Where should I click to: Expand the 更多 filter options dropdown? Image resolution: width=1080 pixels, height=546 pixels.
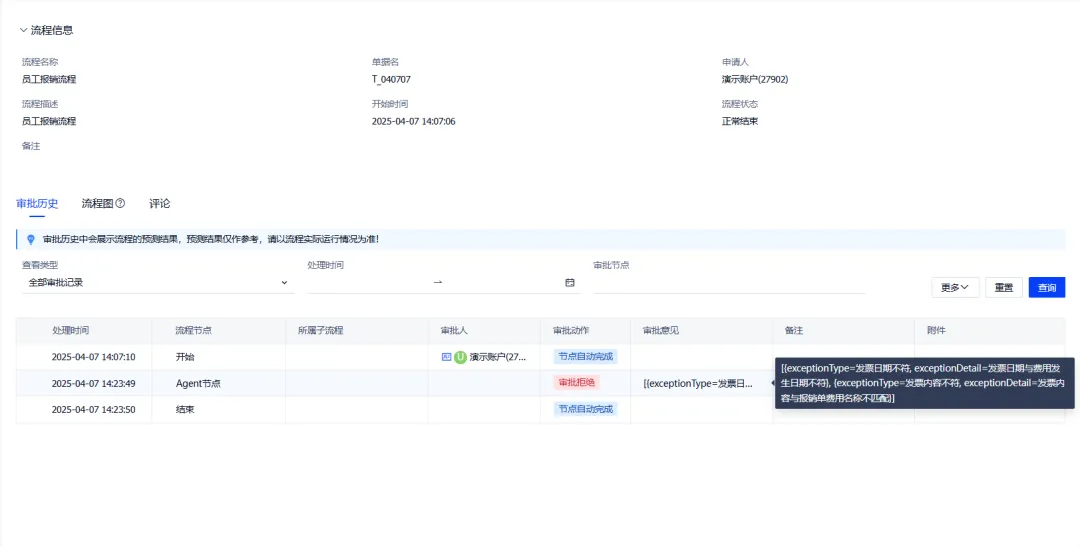pyautogui.click(x=955, y=287)
